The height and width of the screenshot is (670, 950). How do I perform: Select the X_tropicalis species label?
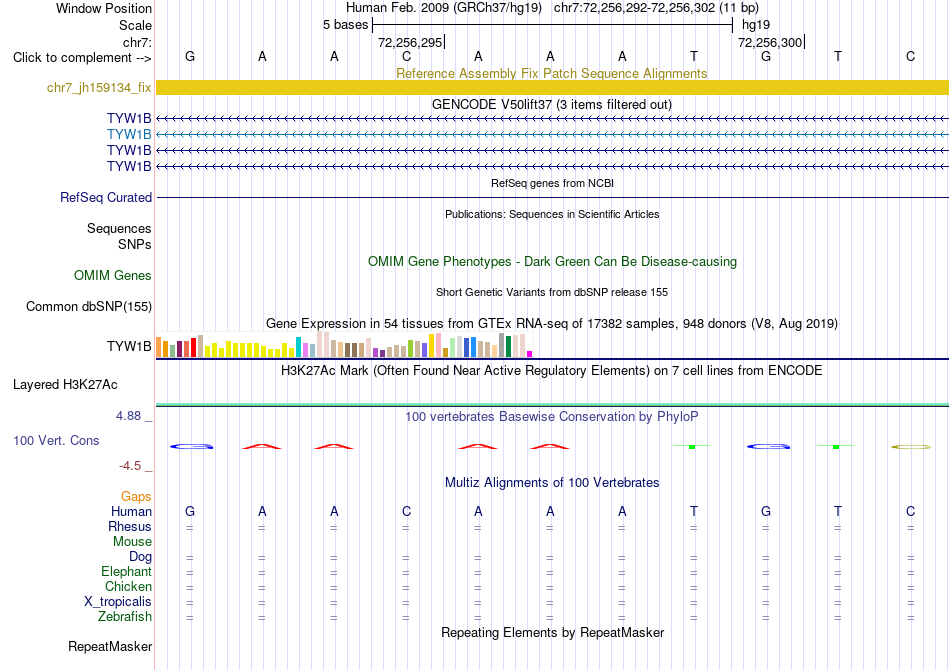118,602
